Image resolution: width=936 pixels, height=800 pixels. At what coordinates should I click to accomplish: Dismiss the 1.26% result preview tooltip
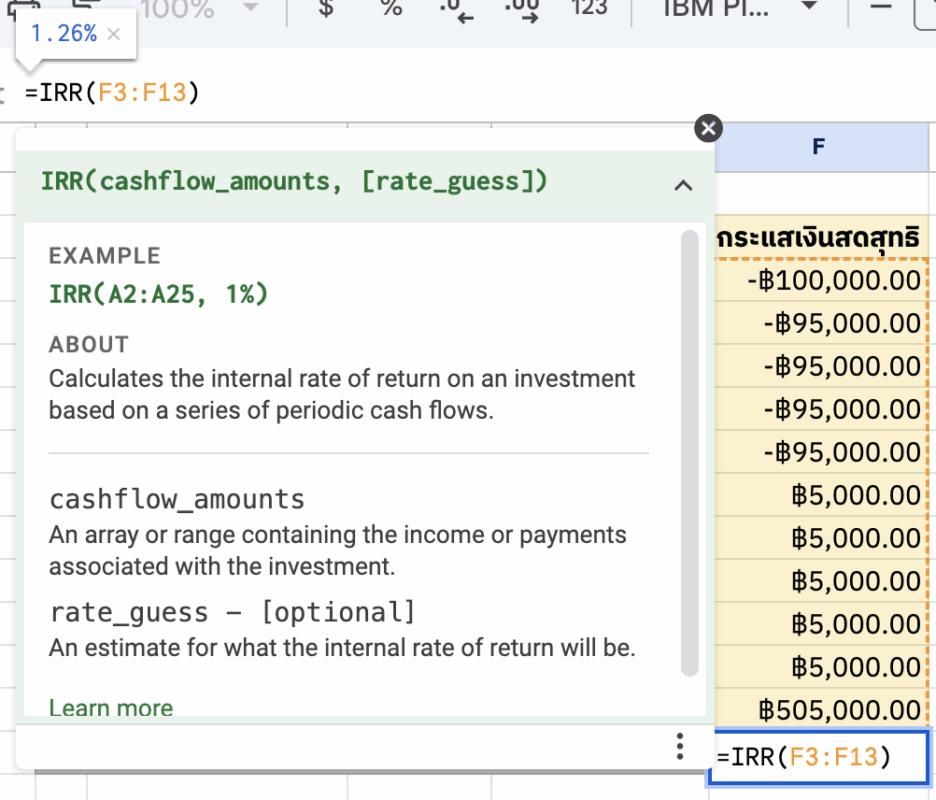click(113, 34)
